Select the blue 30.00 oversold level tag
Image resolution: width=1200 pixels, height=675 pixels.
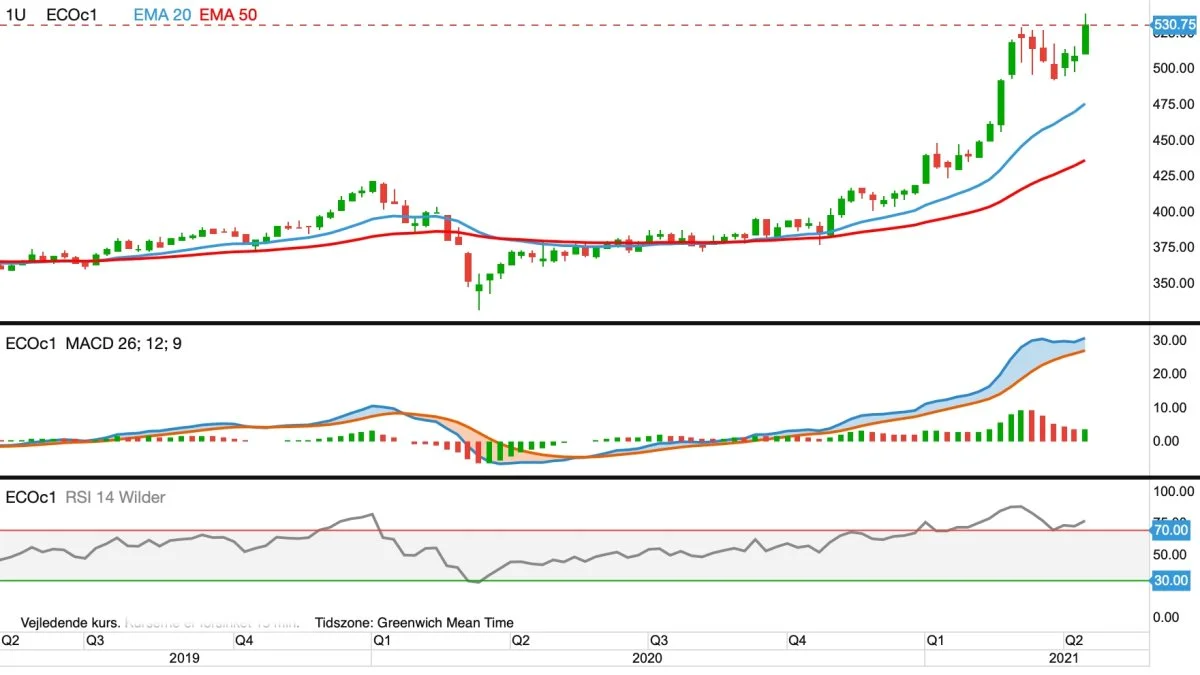point(1171,580)
